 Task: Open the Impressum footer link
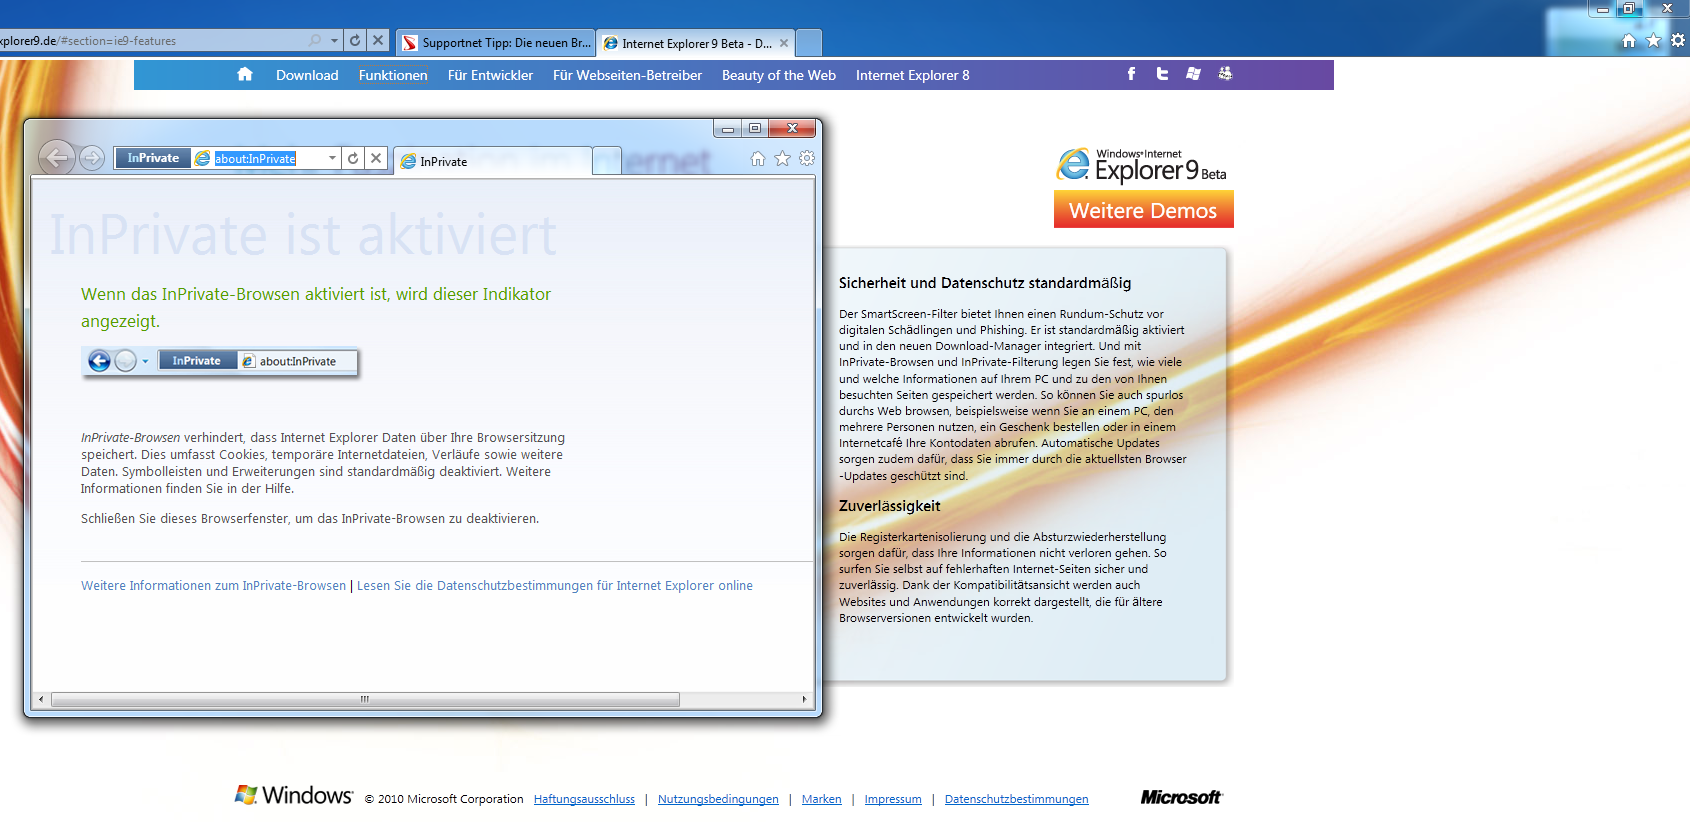(x=893, y=799)
